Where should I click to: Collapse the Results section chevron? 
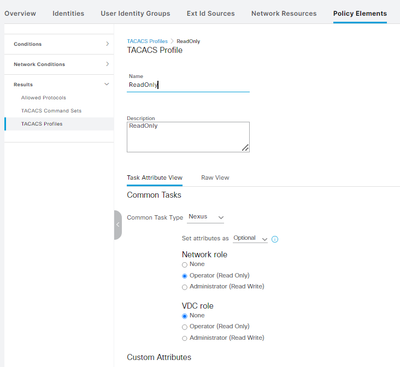coord(107,84)
